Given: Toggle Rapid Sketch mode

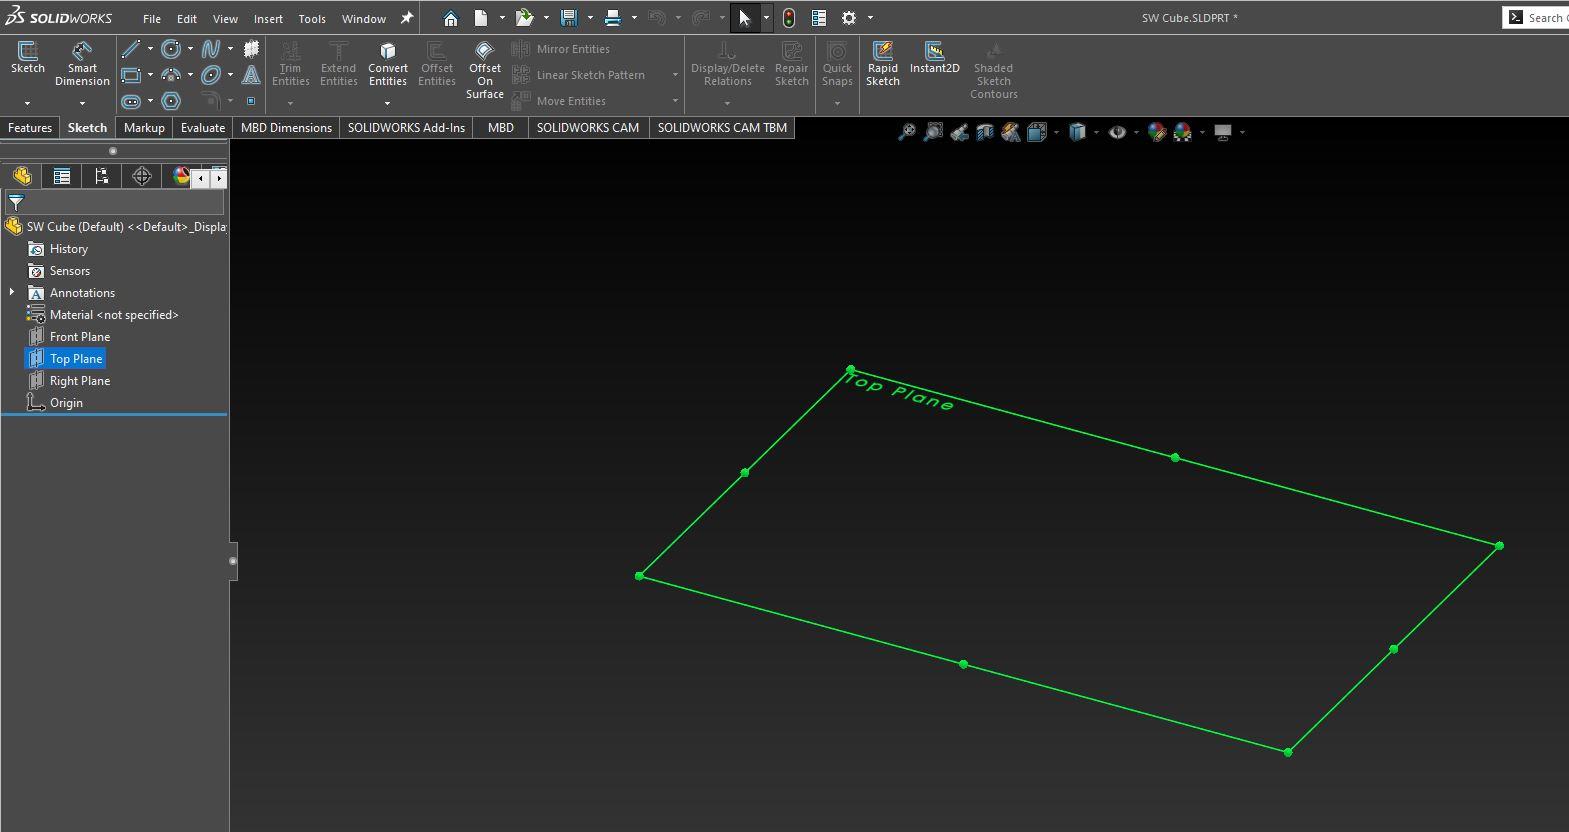Looking at the screenshot, I should pyautogui.click(x=882, y=64).
